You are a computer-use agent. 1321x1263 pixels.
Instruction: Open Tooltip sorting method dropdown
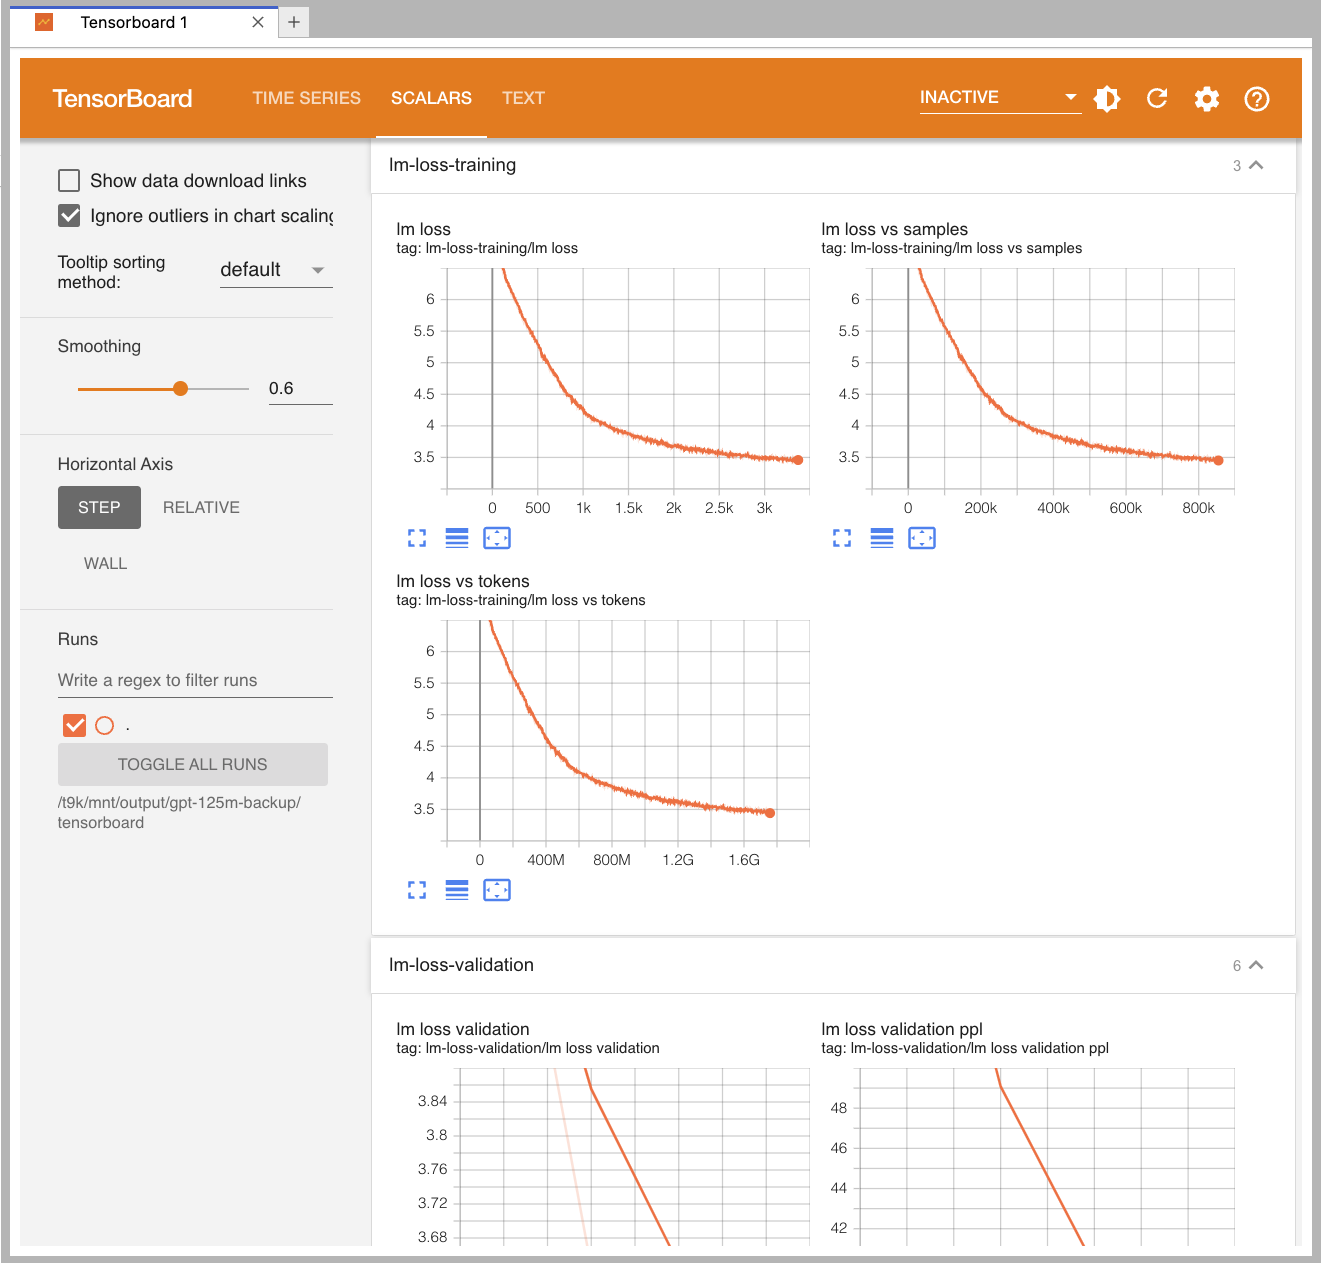pos(276,270)
